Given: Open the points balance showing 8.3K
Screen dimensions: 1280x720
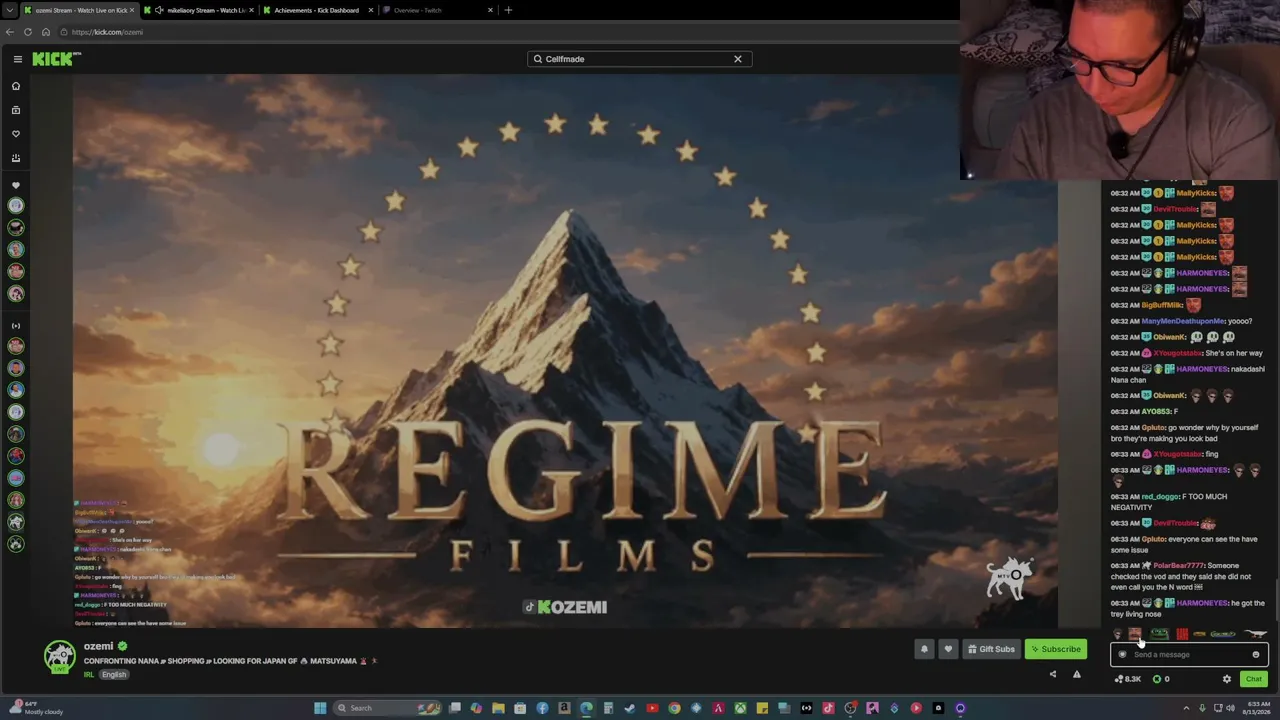Looking at the screenshot, I should click(x=1128, y=679).
